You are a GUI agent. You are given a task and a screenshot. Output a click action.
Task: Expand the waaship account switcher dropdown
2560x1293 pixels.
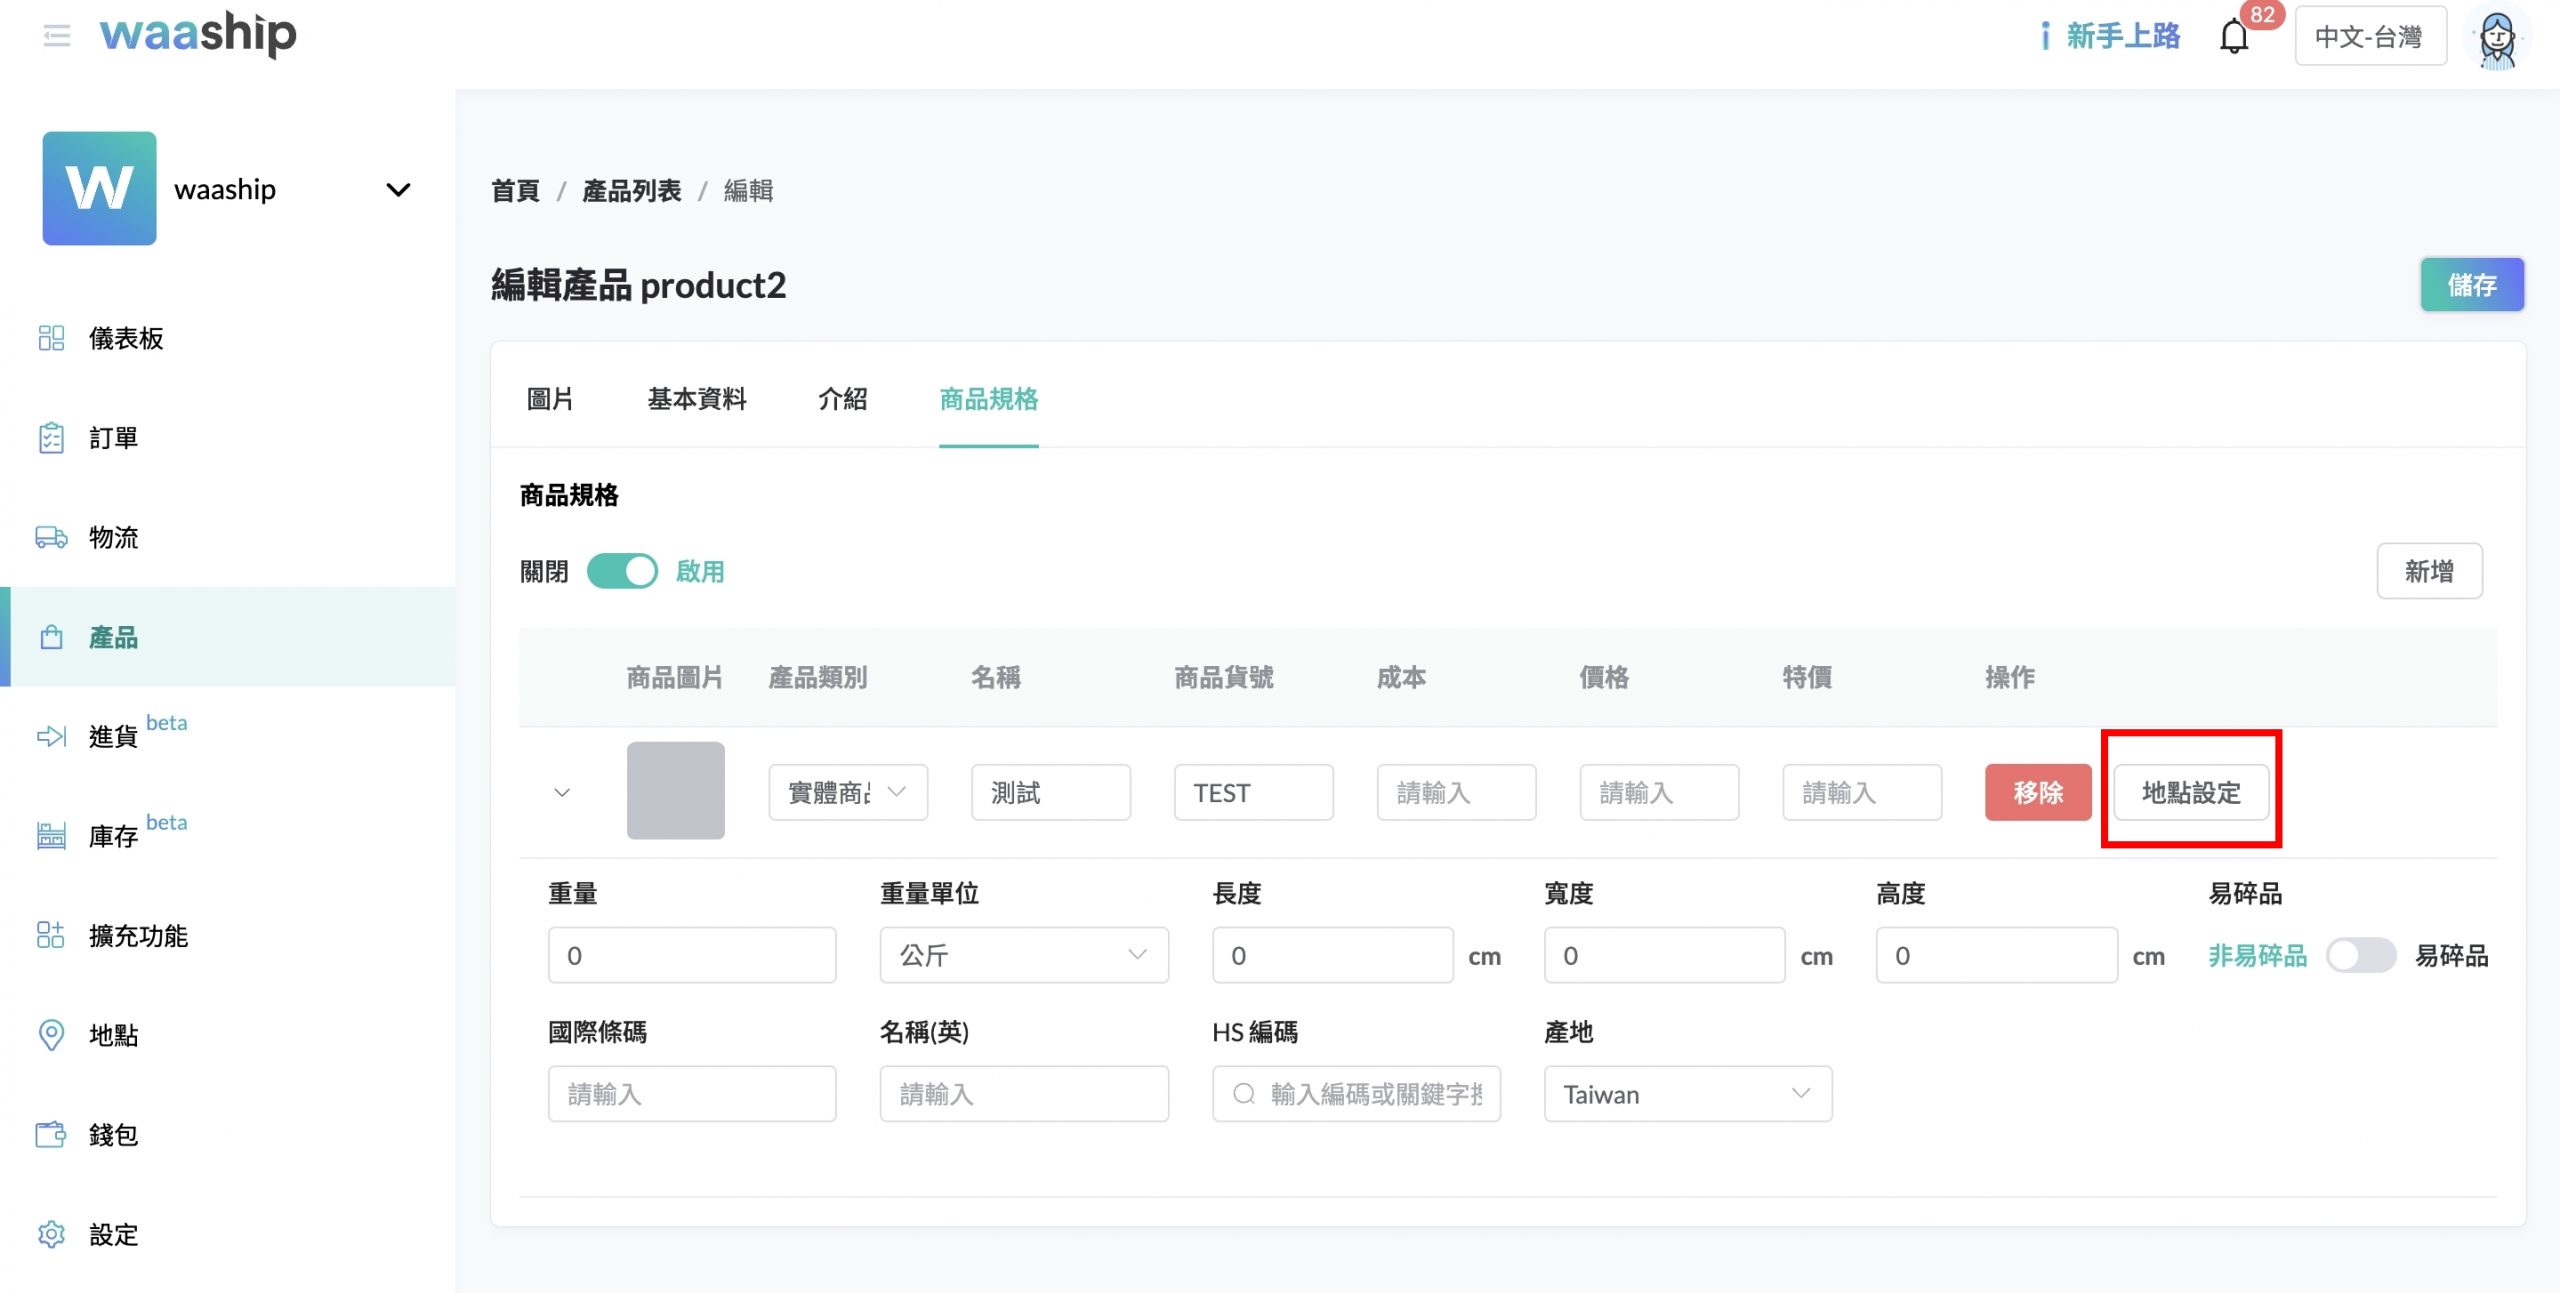coord(398,190)
